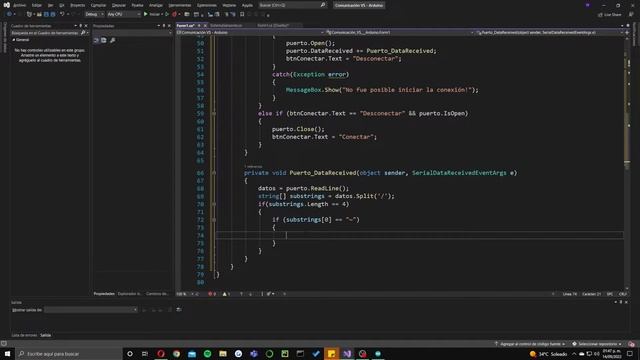
Task: Click the Save All icon in the toolbar
Action: pos(53,14)
